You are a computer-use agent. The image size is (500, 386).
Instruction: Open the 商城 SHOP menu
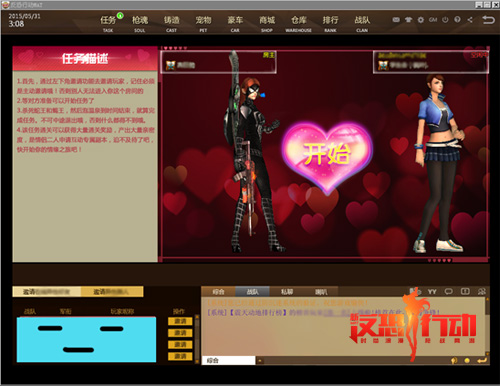coord(267,24)
